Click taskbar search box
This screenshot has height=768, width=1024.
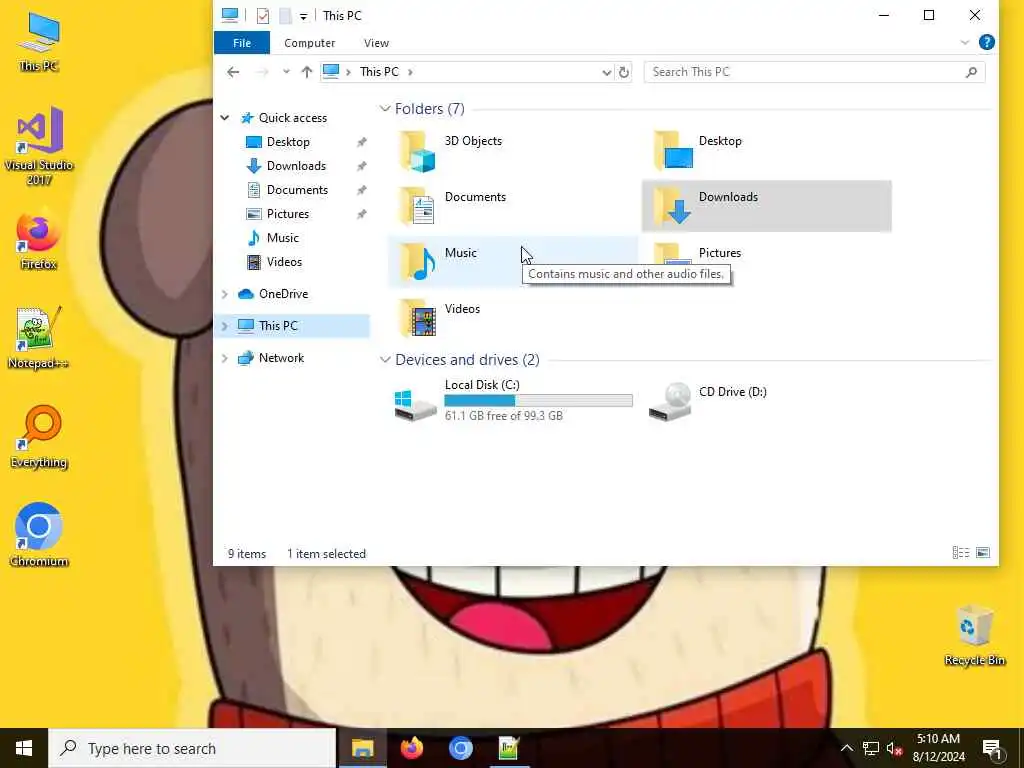coord(193,748)
